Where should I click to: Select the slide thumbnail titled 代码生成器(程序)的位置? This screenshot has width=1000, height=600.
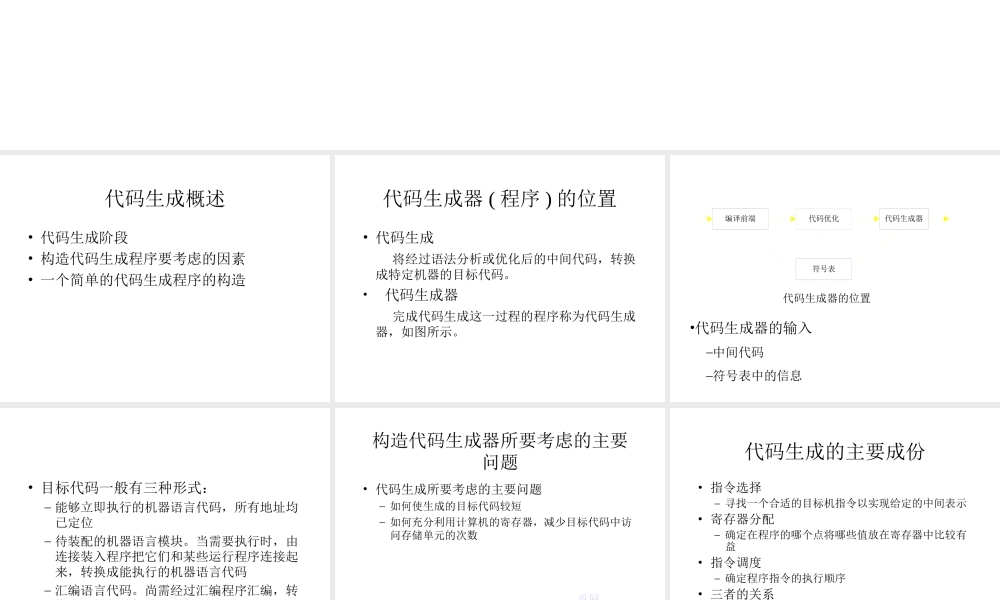tap(500, 278)
